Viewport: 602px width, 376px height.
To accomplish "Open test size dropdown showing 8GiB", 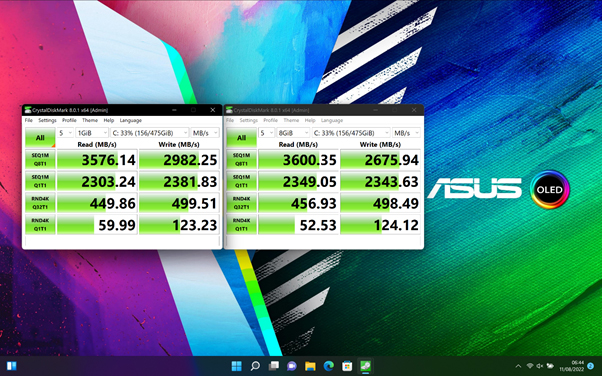I will (293, 133).
